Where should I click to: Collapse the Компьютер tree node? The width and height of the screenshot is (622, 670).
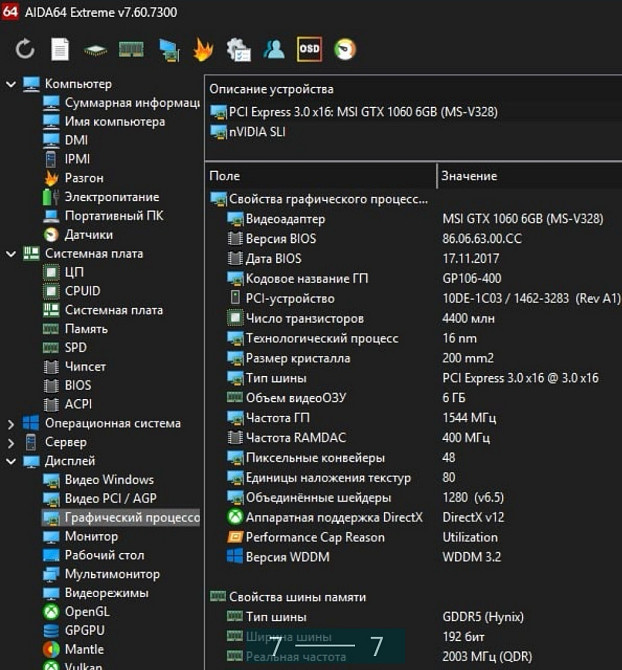[x=11, y=84]
